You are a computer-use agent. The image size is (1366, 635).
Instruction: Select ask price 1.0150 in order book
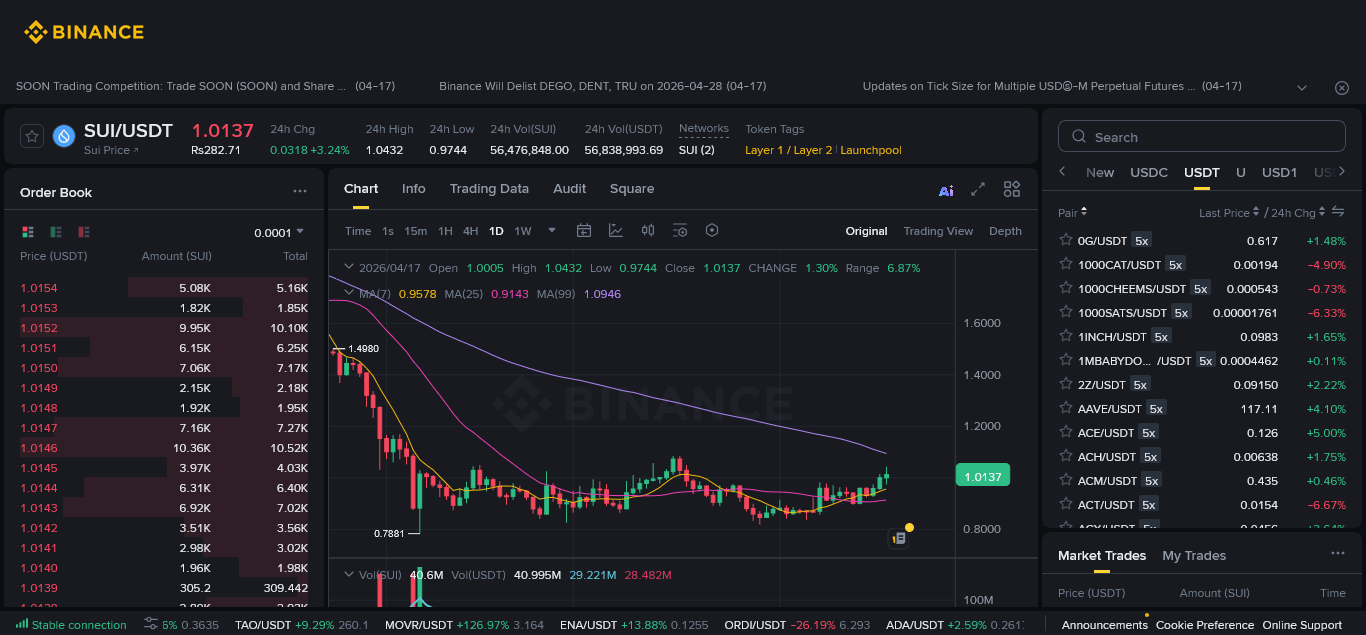[39, 368]
